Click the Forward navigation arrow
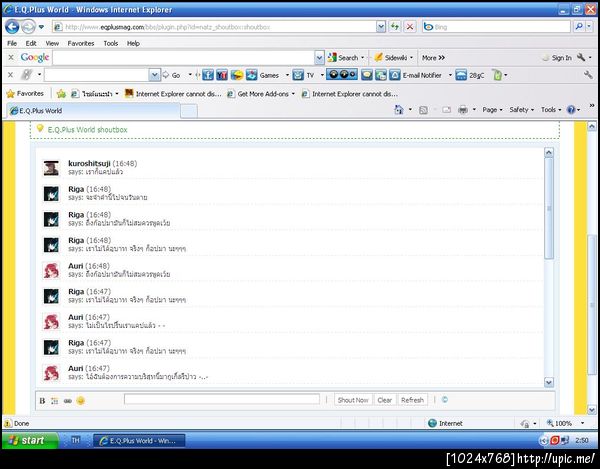Viewport: 600px width, 469px height. [x=28, y=27]
